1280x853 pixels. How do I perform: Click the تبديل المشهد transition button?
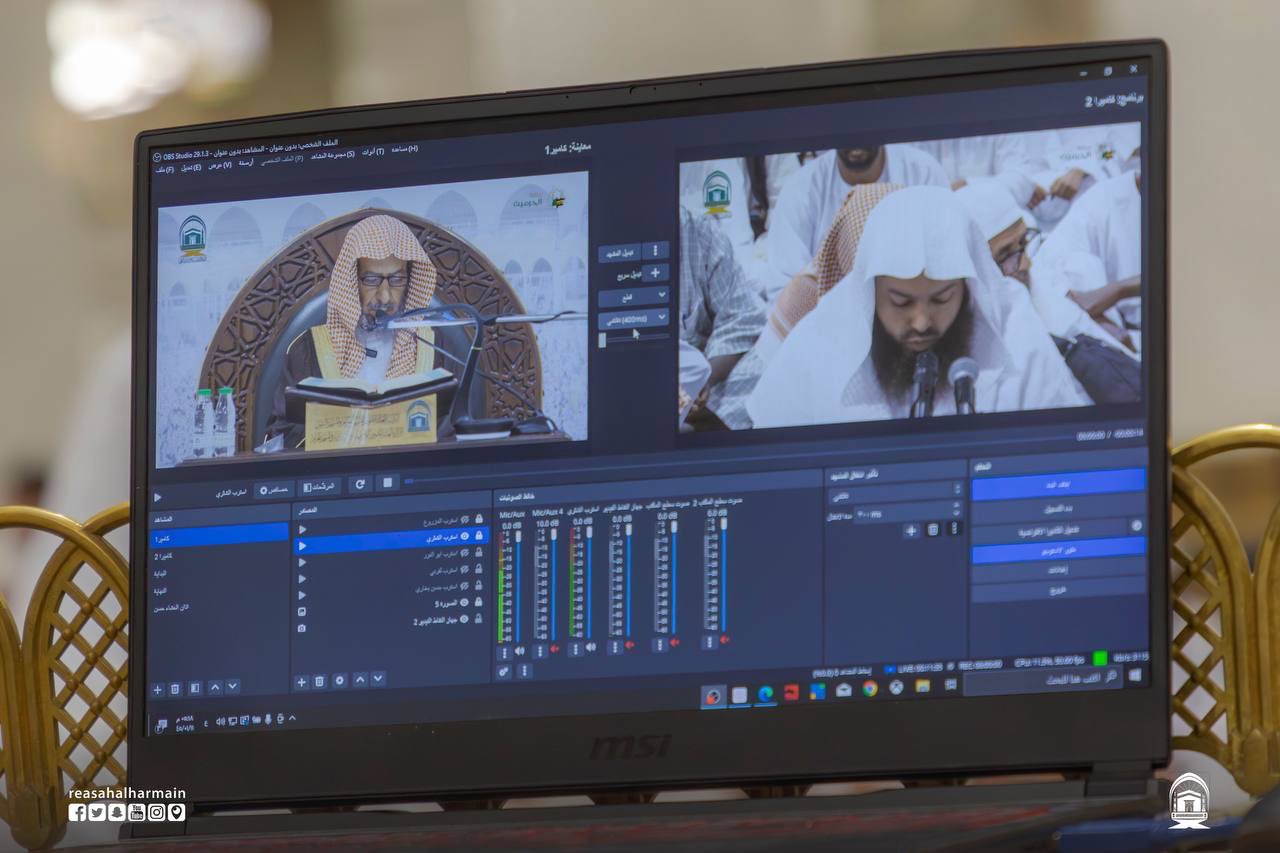619,253
